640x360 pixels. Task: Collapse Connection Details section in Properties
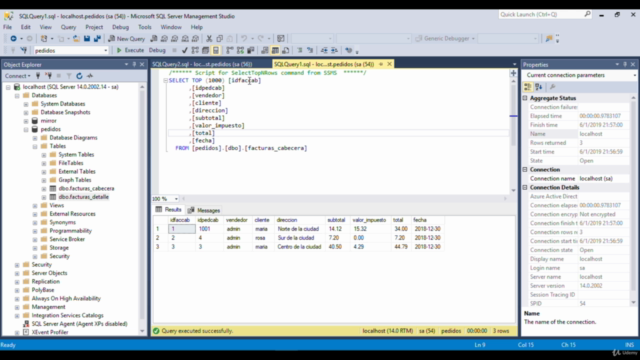(525, 187)
